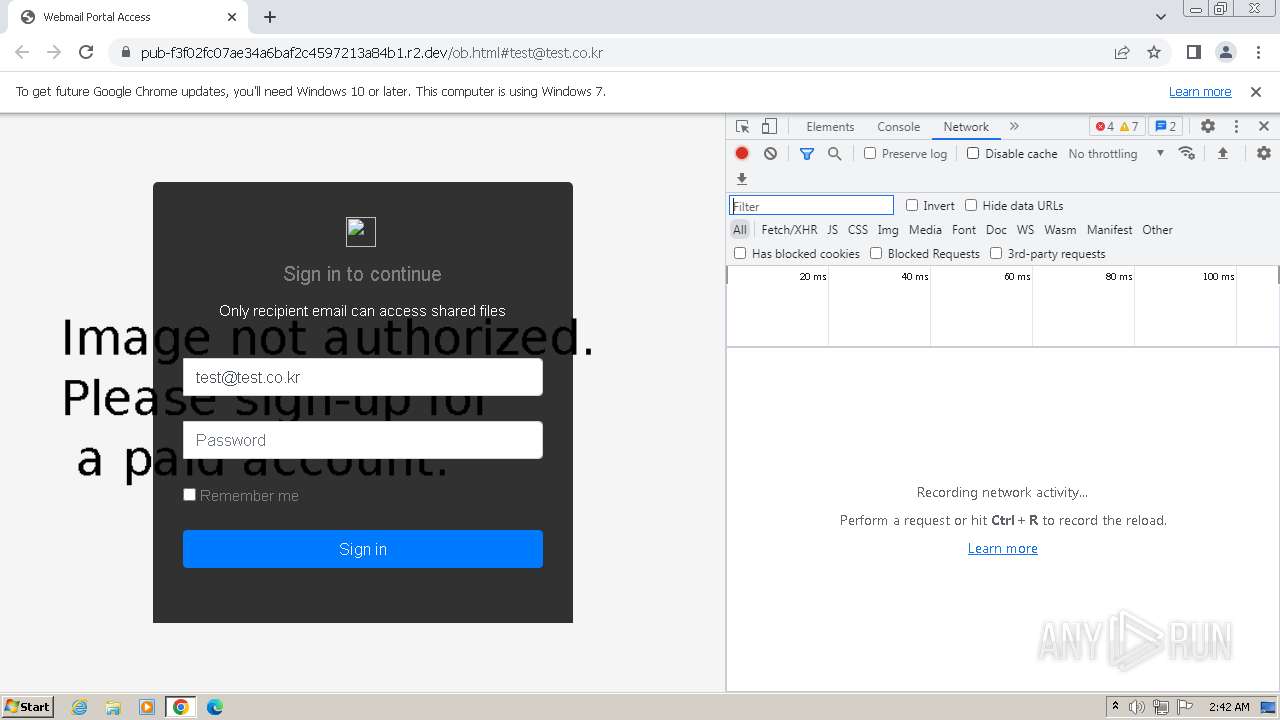Select the All request type filter
Image resolution: width=1280 pixels, height=720 pixels.
(x=740, y=230)
